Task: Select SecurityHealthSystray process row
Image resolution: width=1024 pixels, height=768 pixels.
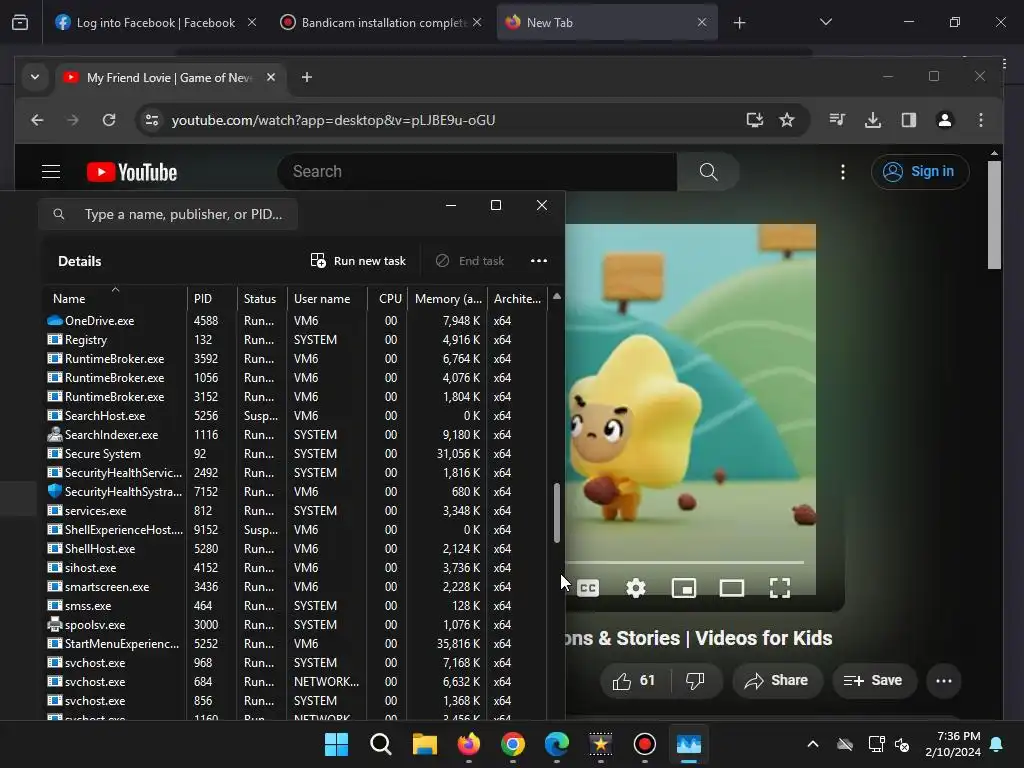Action: pos(295,492)
